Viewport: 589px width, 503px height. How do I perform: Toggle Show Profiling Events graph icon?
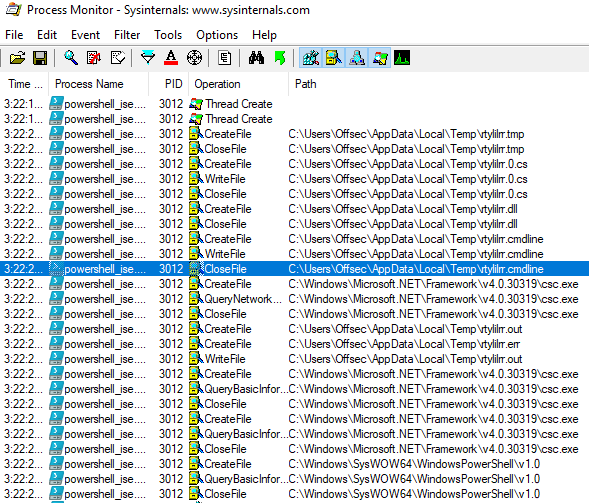pyautogui.click(x=402, y=58)
